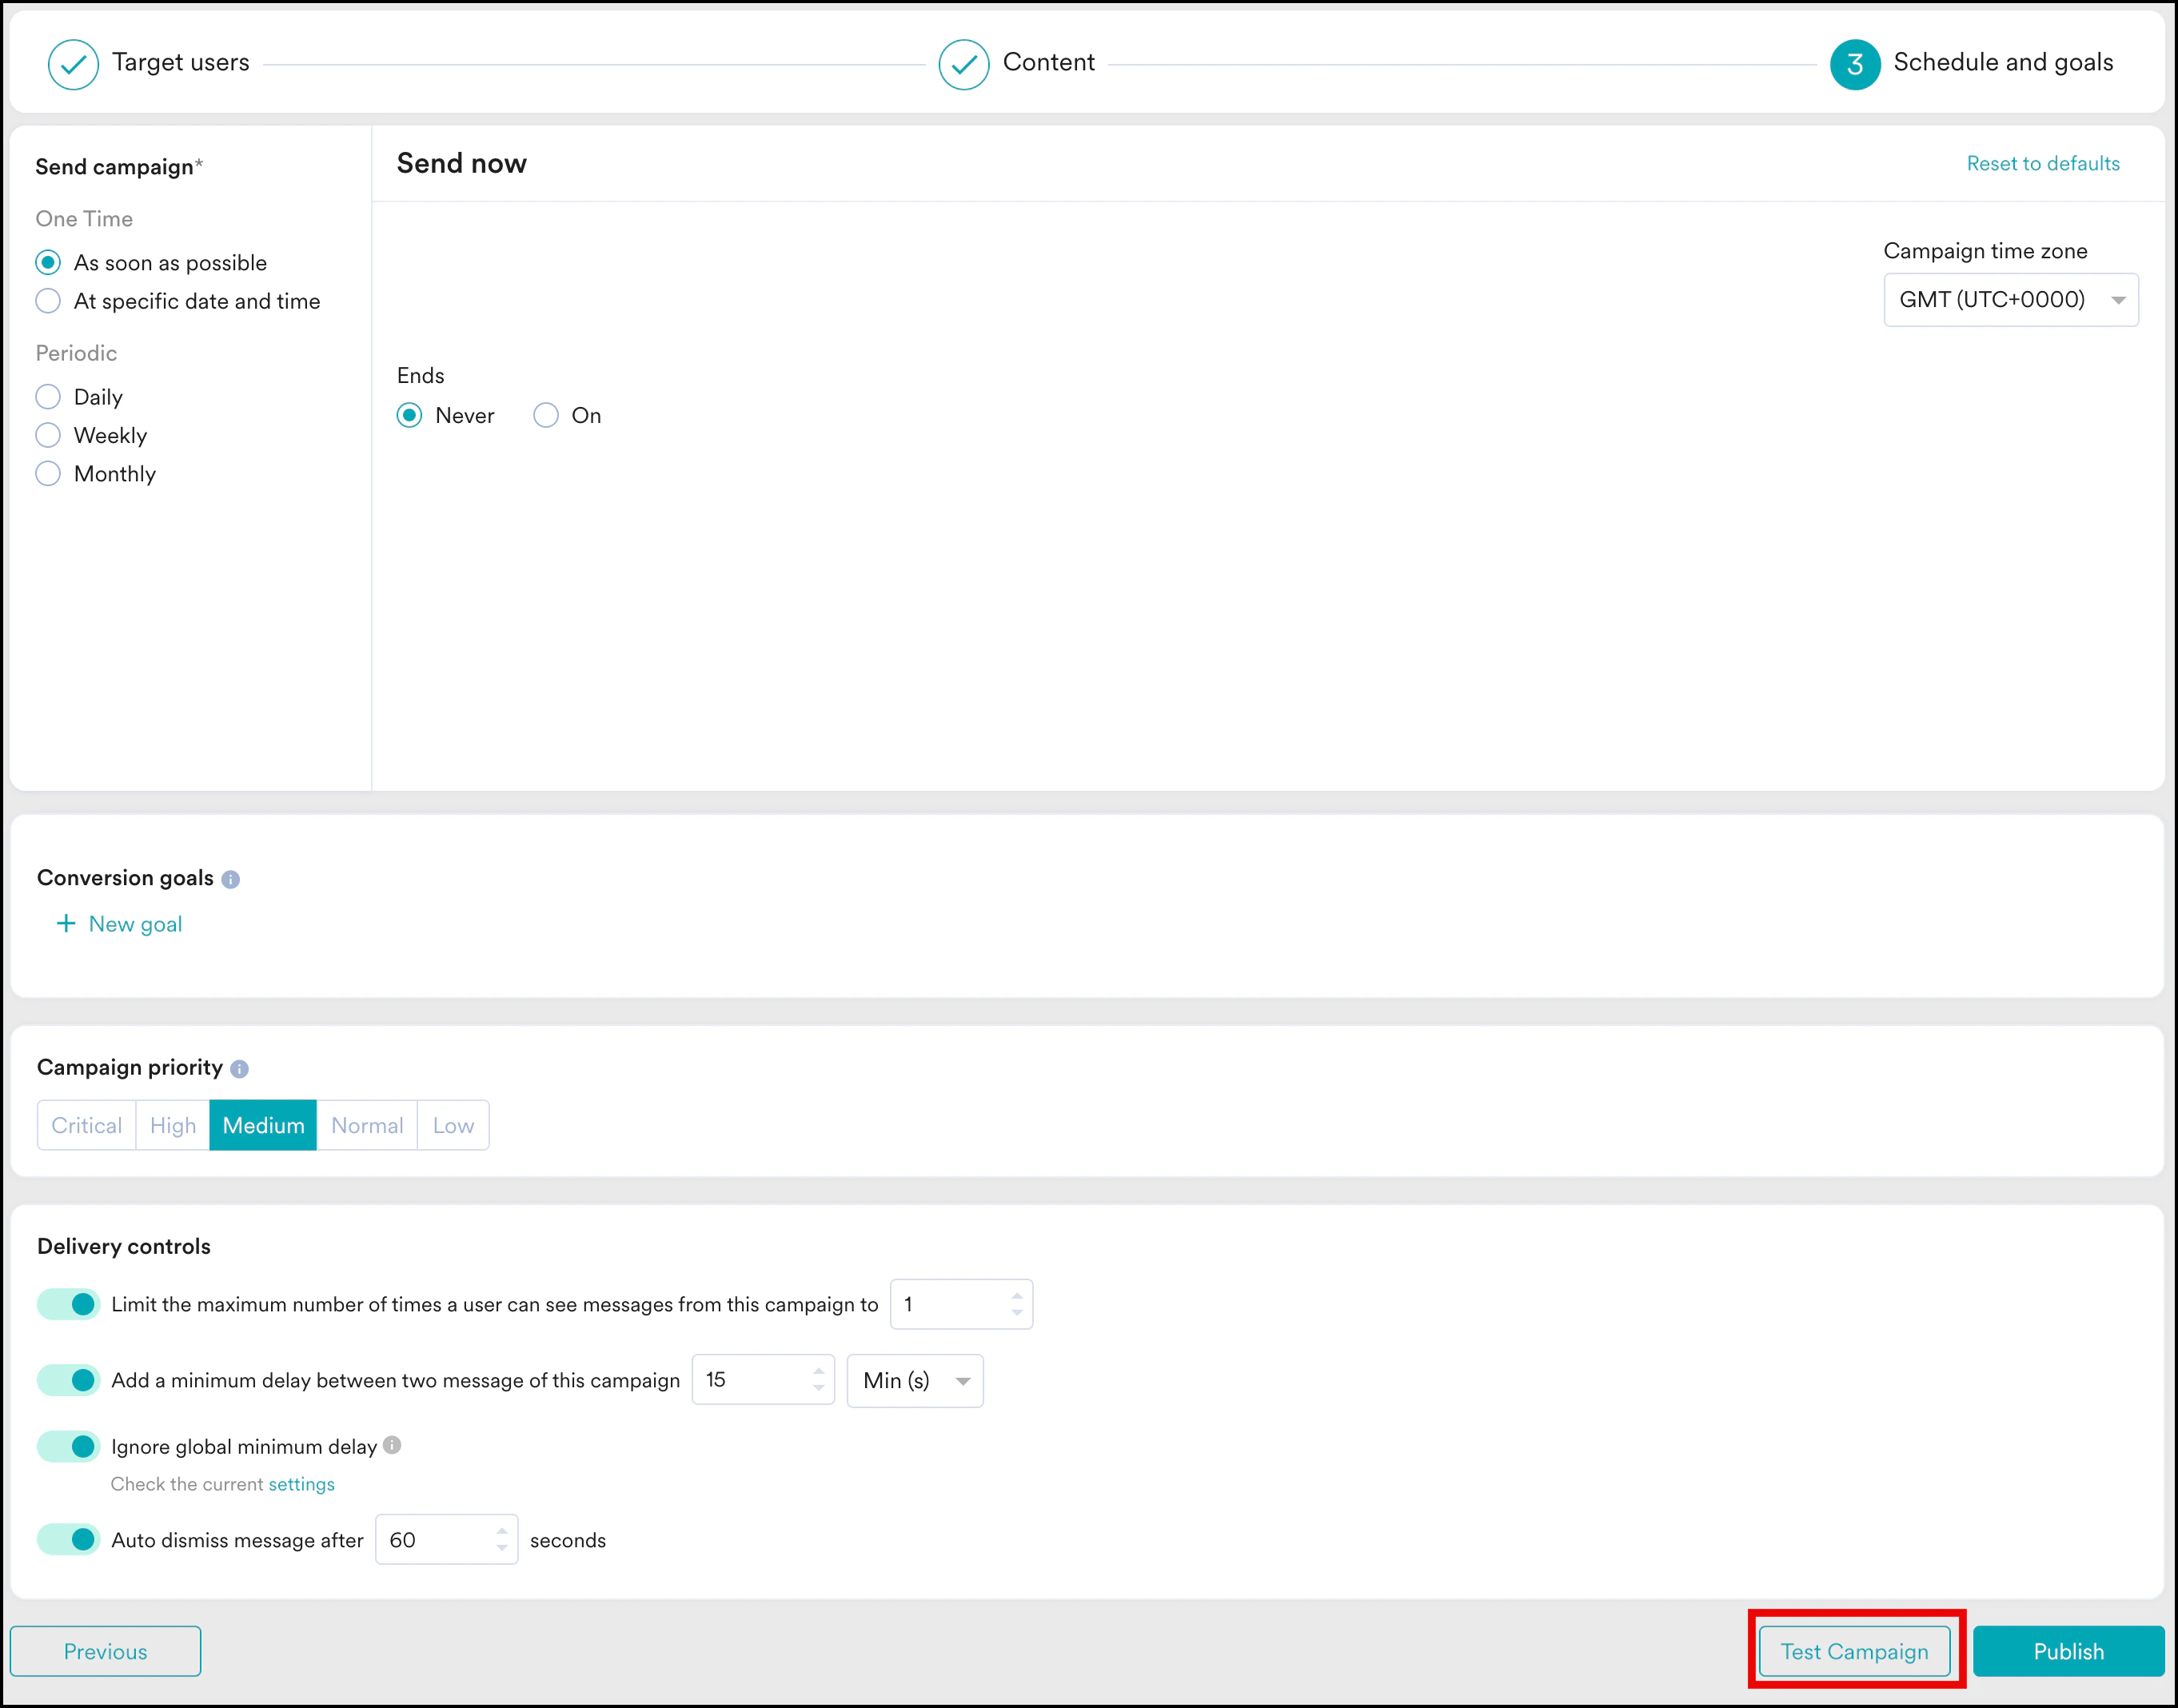
Task: Click the Target users checkmark step icon
Action: click(x=73, y=64)
